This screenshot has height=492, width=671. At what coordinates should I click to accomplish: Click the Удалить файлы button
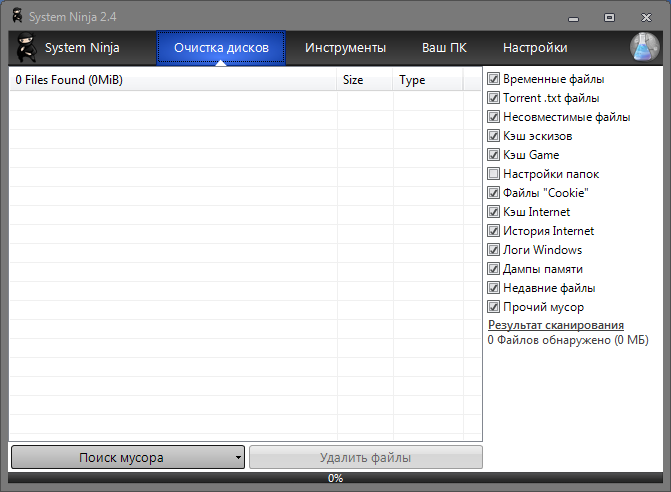point(365,457)
